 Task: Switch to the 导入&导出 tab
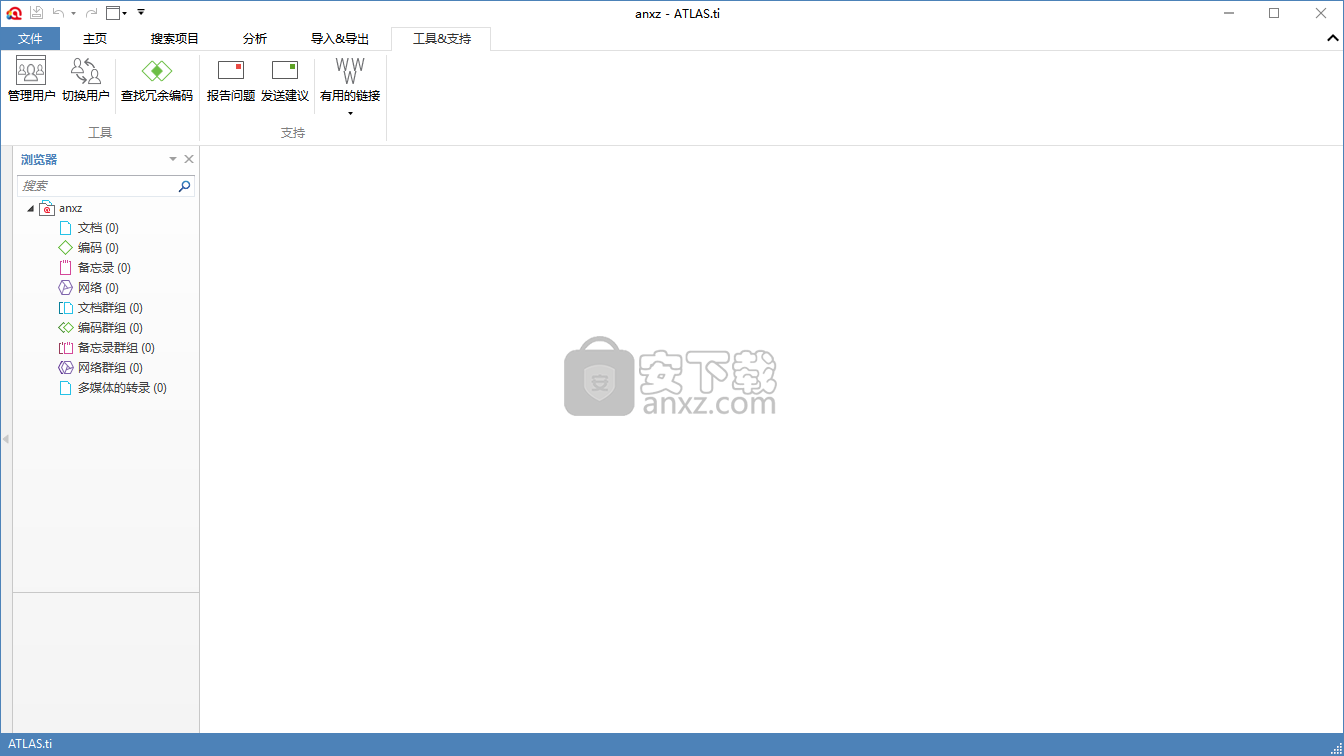pyautogui.click(x=340, y=39)
